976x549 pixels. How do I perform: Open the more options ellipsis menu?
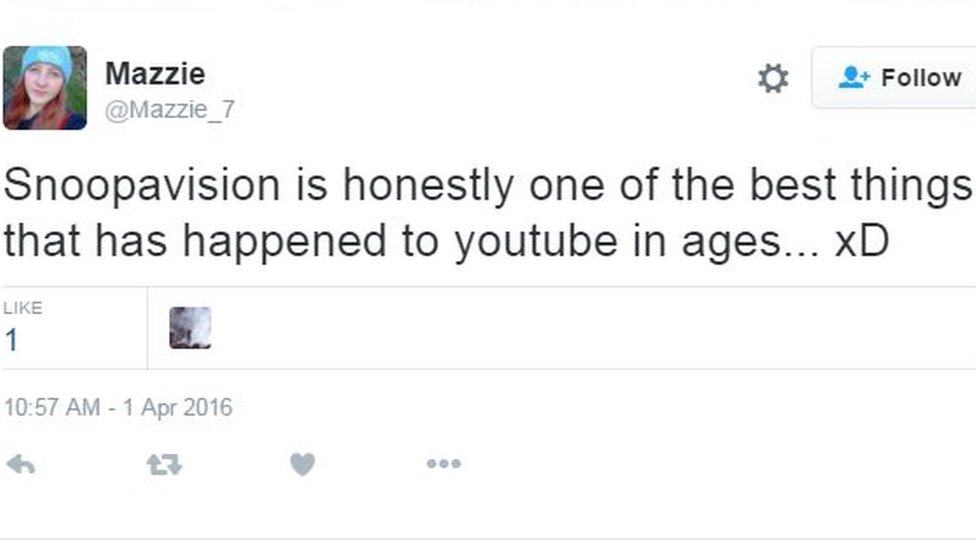(443, 464)
